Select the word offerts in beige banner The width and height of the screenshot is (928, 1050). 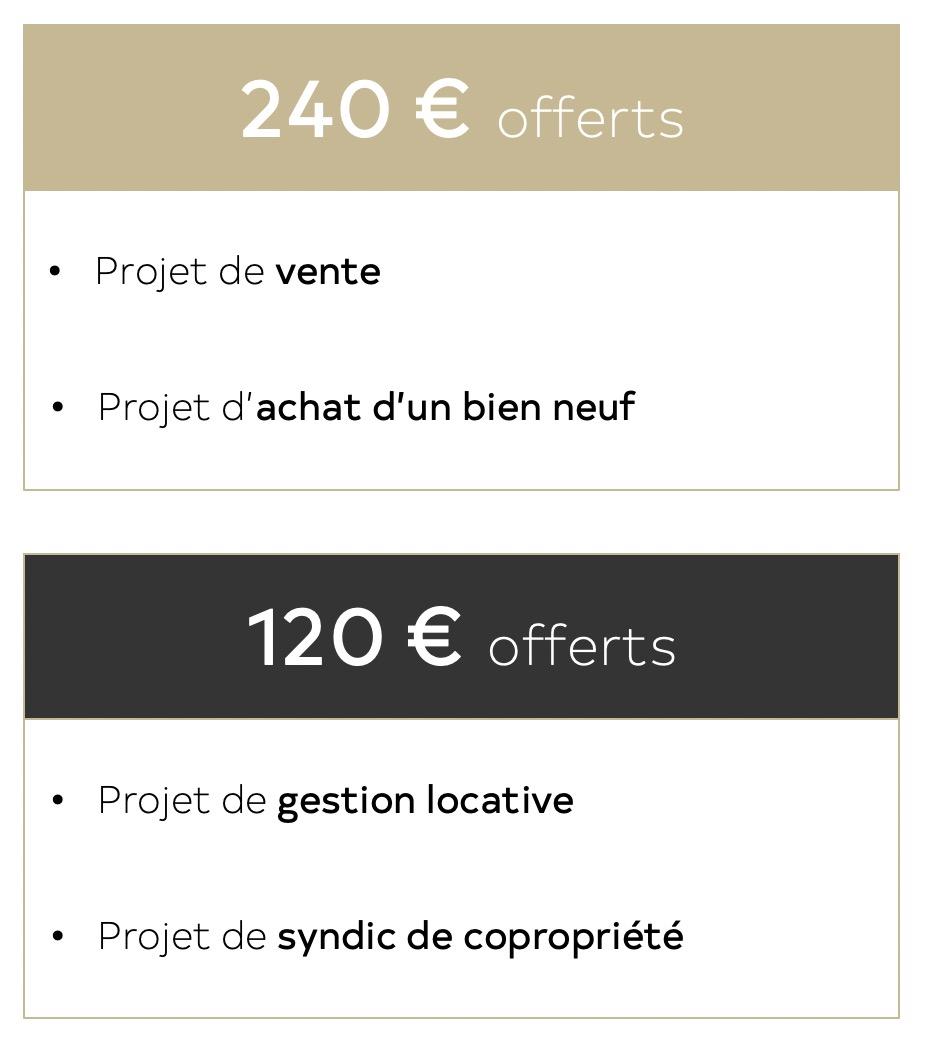click(x=591, y=118)
